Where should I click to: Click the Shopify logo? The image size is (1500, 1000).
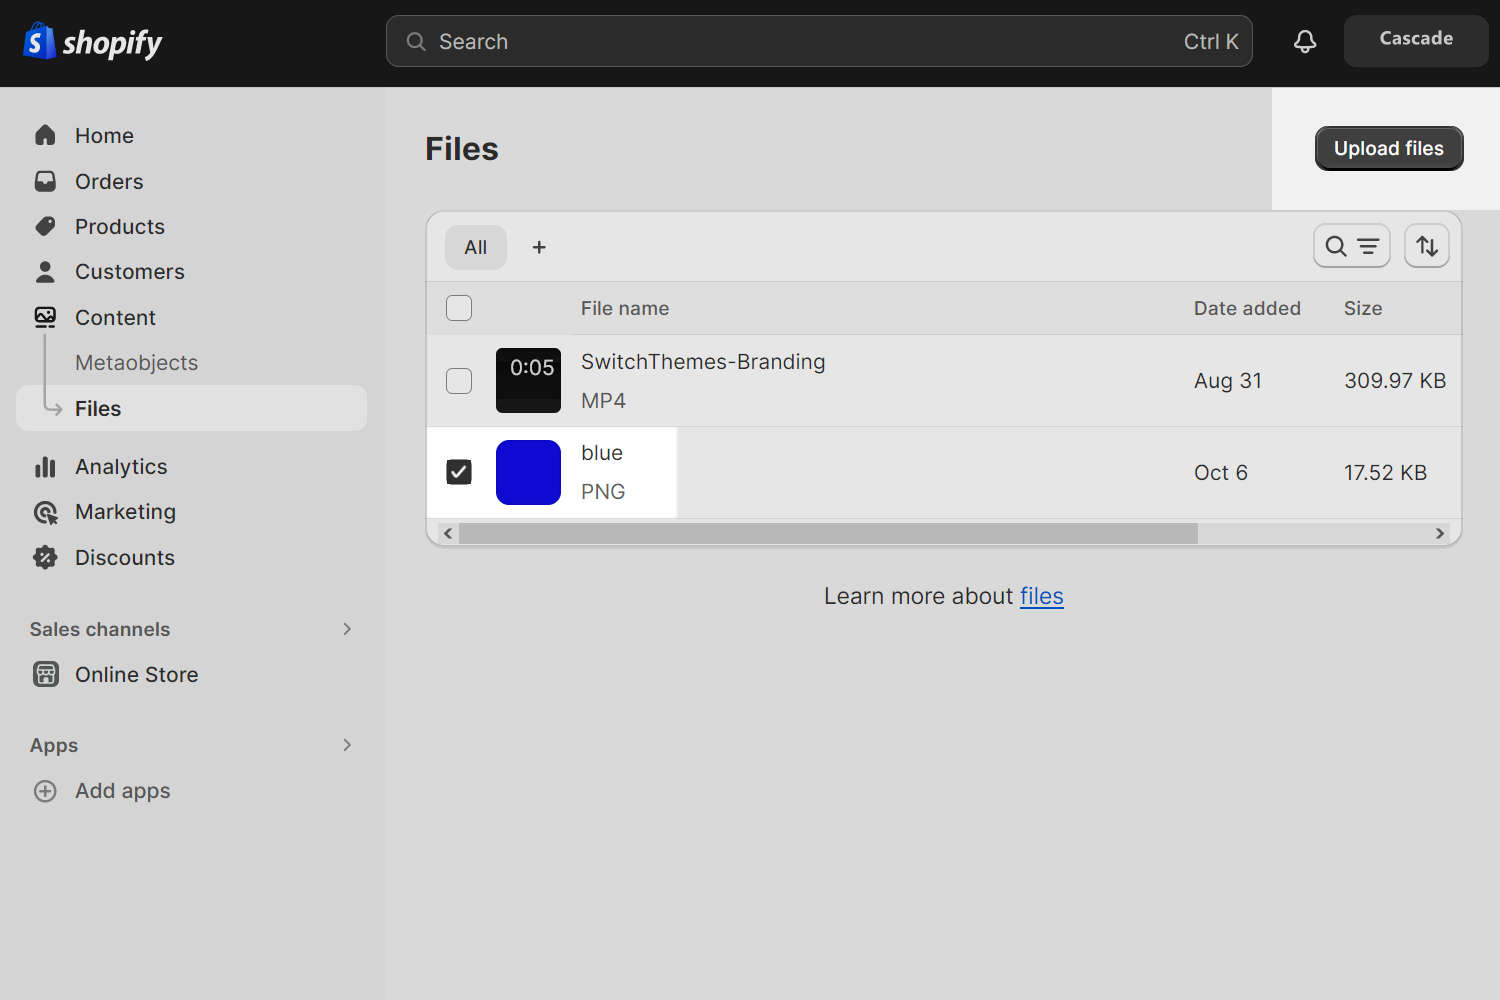point(92,42)
